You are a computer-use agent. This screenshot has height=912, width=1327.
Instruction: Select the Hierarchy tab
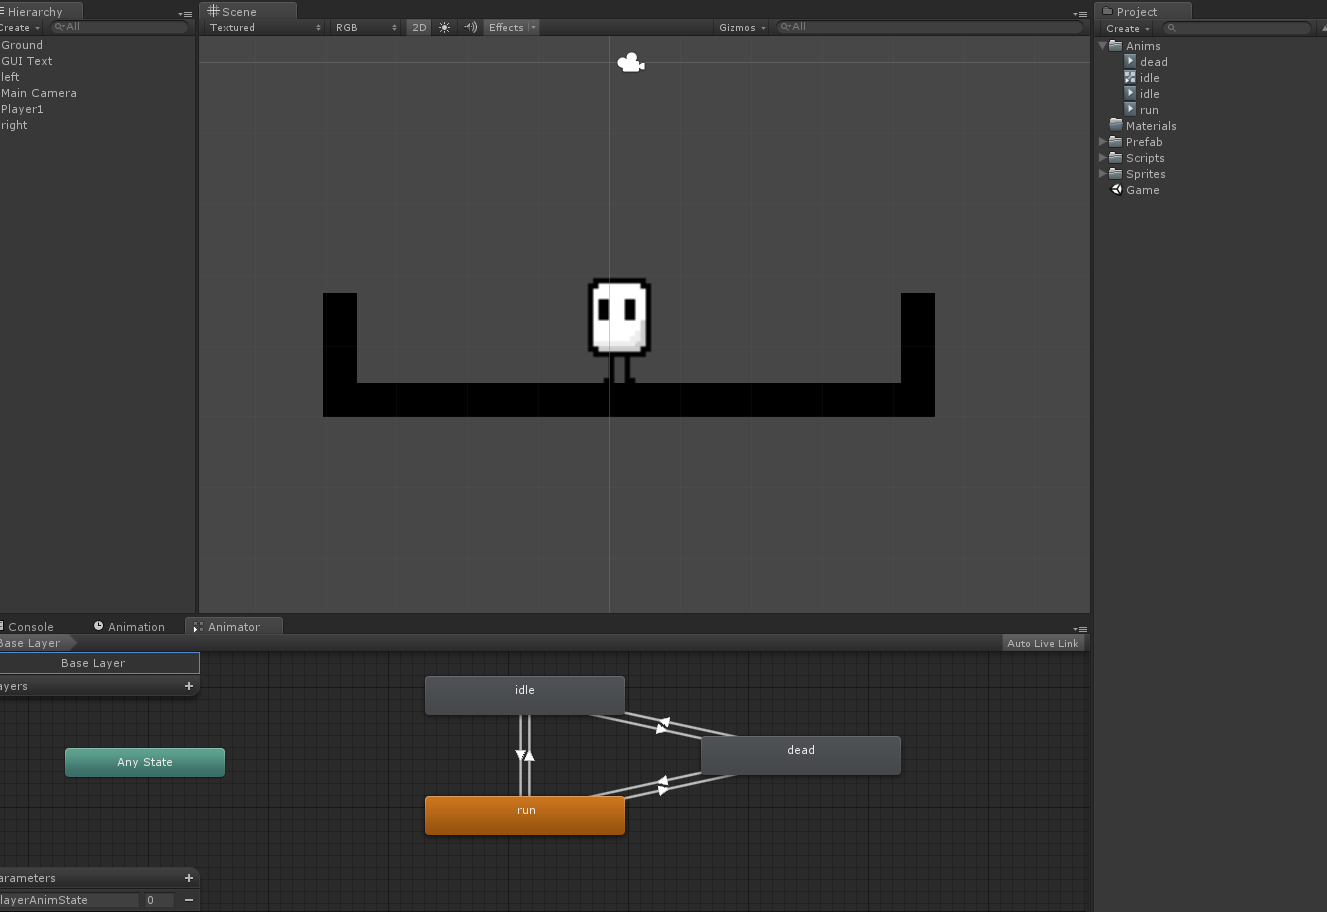pos(40,11)
